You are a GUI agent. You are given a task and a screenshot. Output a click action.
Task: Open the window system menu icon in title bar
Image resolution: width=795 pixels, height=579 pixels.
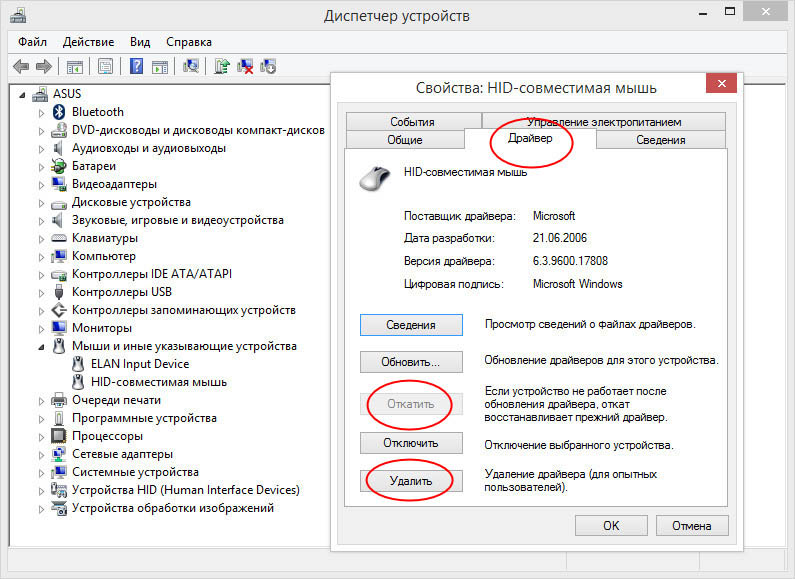[x=18, y=15]
